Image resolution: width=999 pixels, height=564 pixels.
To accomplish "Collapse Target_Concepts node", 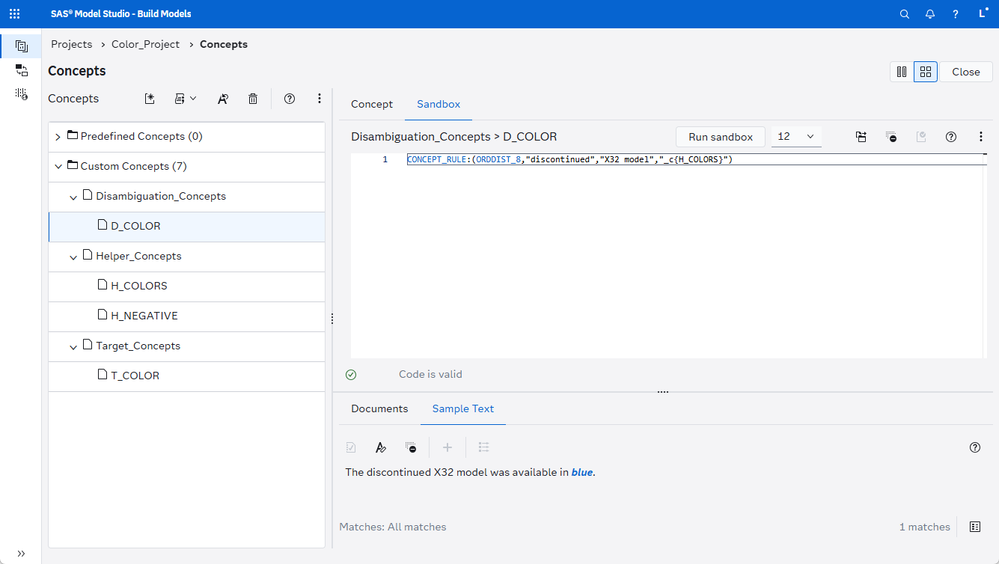I will [x=73, y=347].
